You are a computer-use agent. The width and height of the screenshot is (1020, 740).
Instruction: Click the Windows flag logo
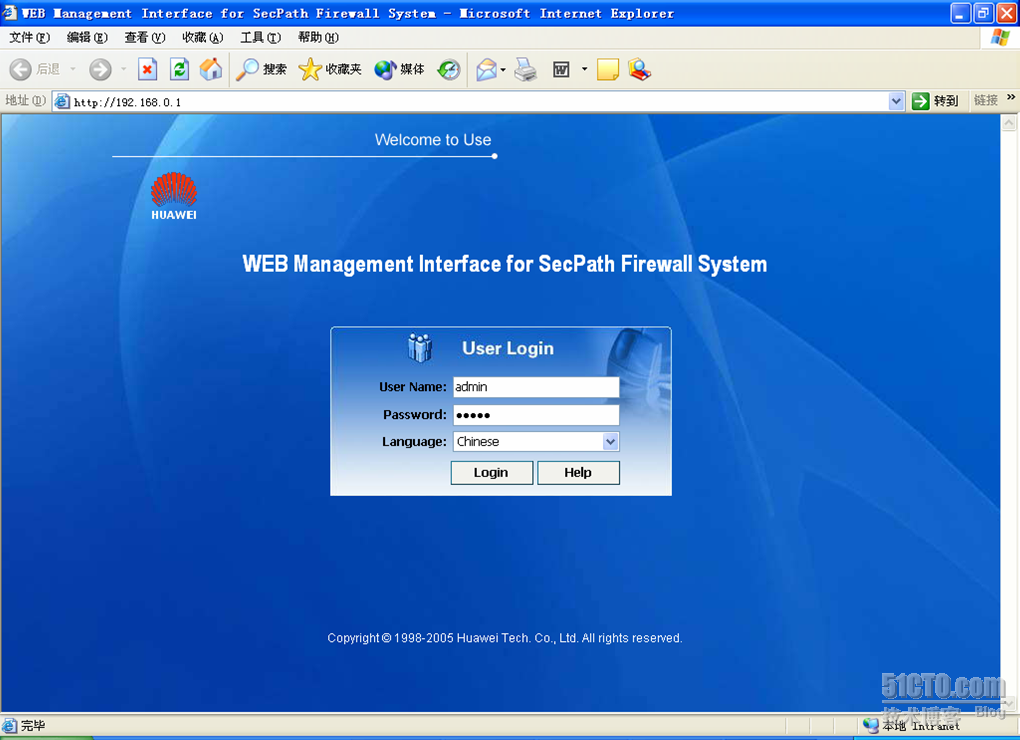1000,38
